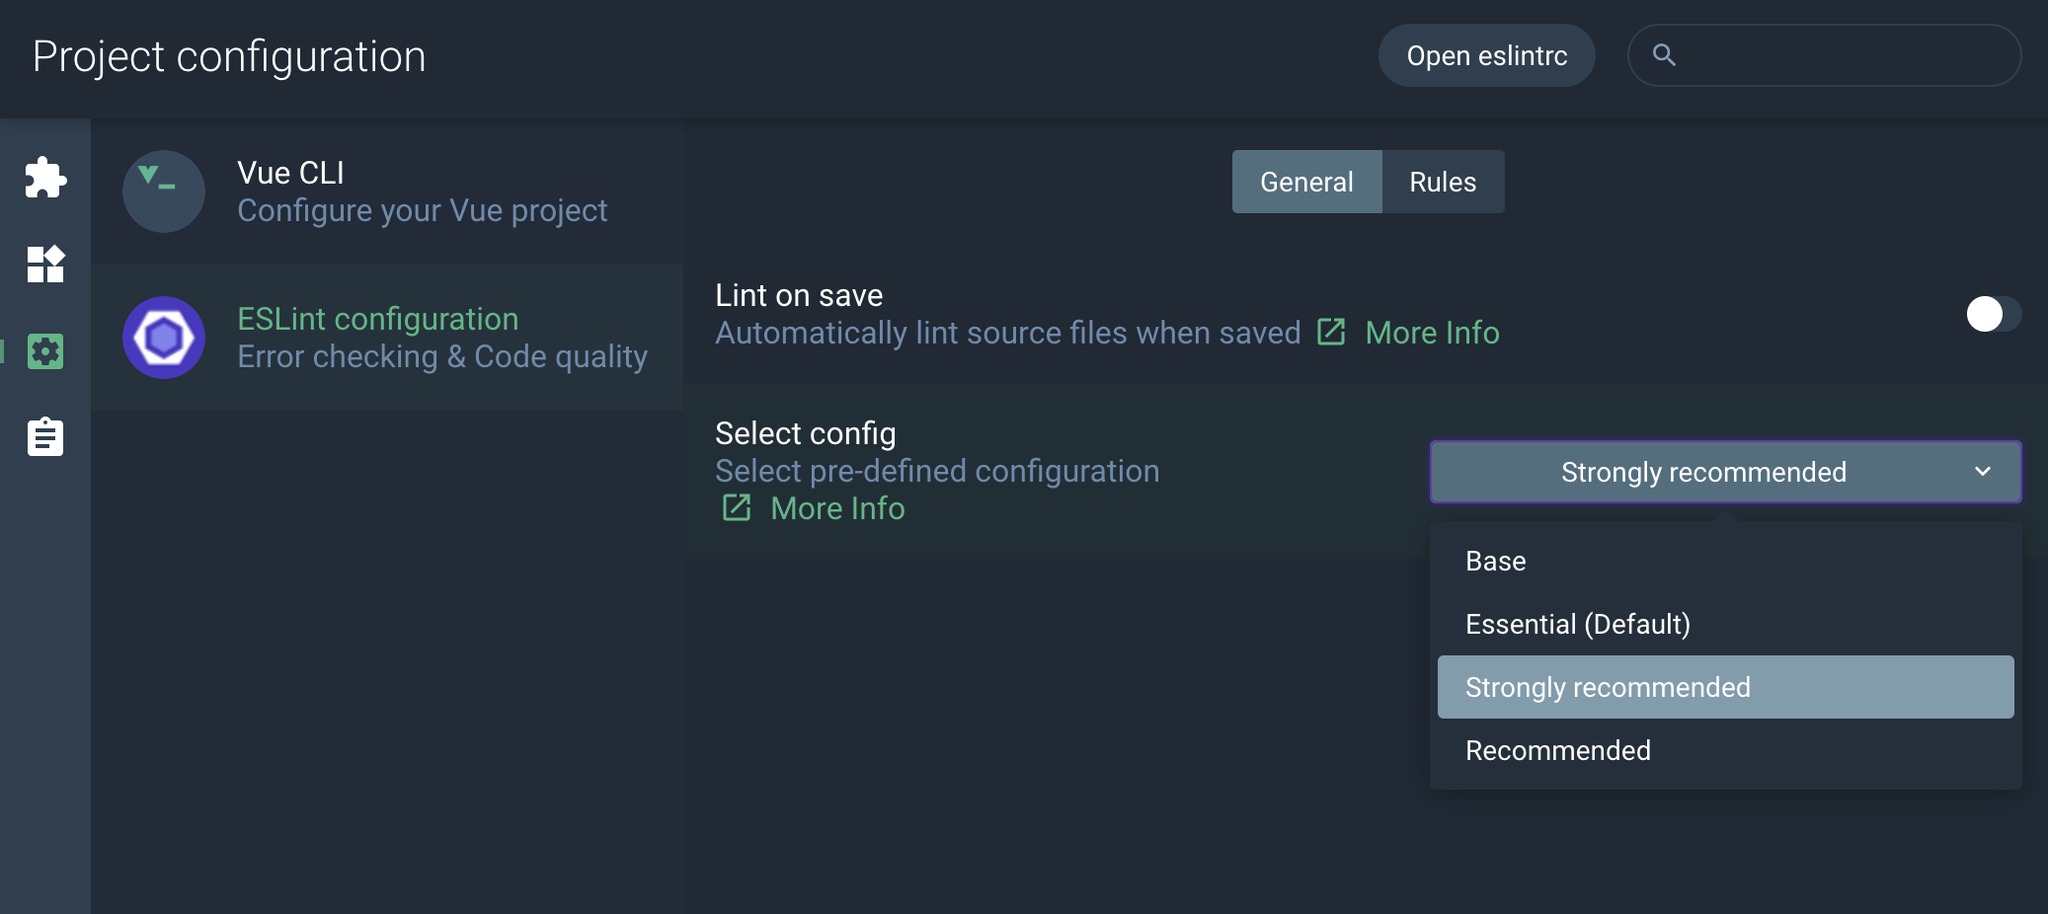Choose Base from the config list

coord(1725,561)
